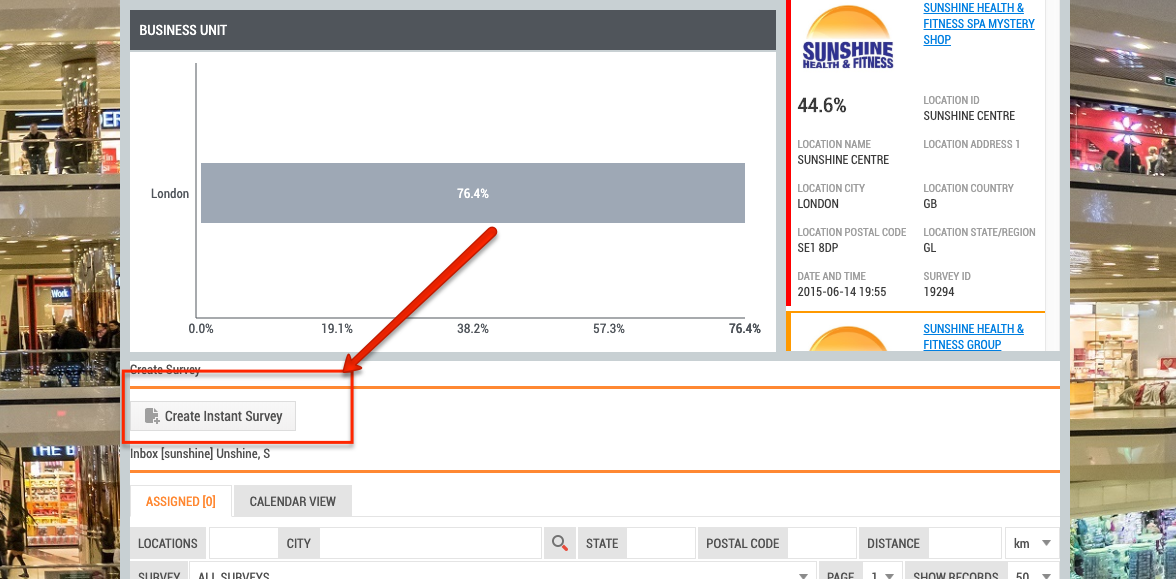Image resolution: width=1176 pixels, height=579 pixels.
Task: Click the Postal Code input field
Action: tap(822, 543)
